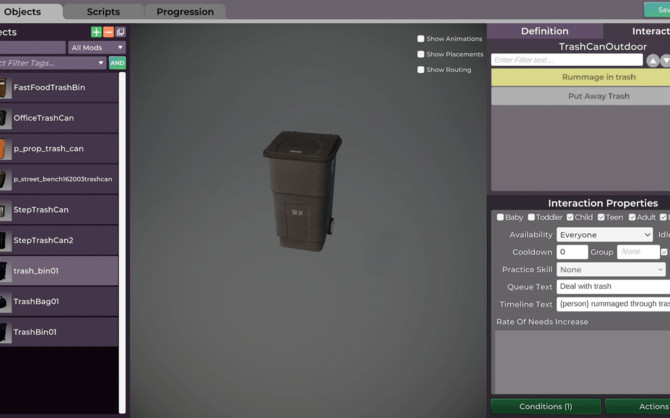Screen dimensions: 670x418
Task: Click the Timeline Text field
Action: [x=613, y=304]
